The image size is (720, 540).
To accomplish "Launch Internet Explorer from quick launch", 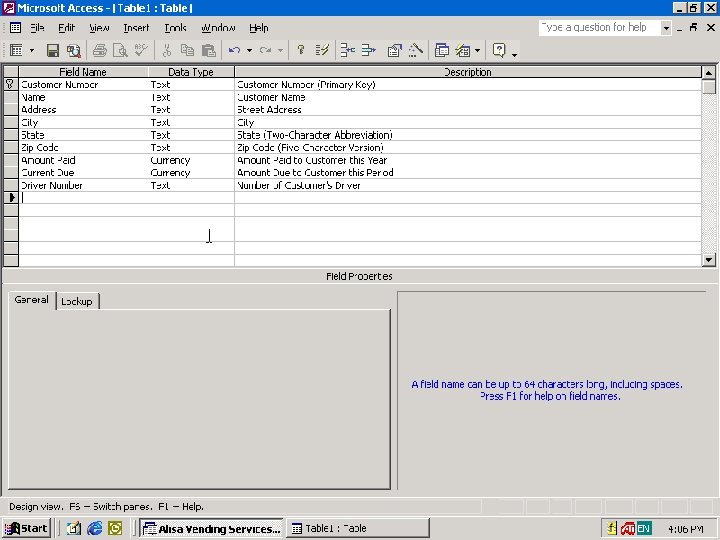I will click(x=95, y=529).
